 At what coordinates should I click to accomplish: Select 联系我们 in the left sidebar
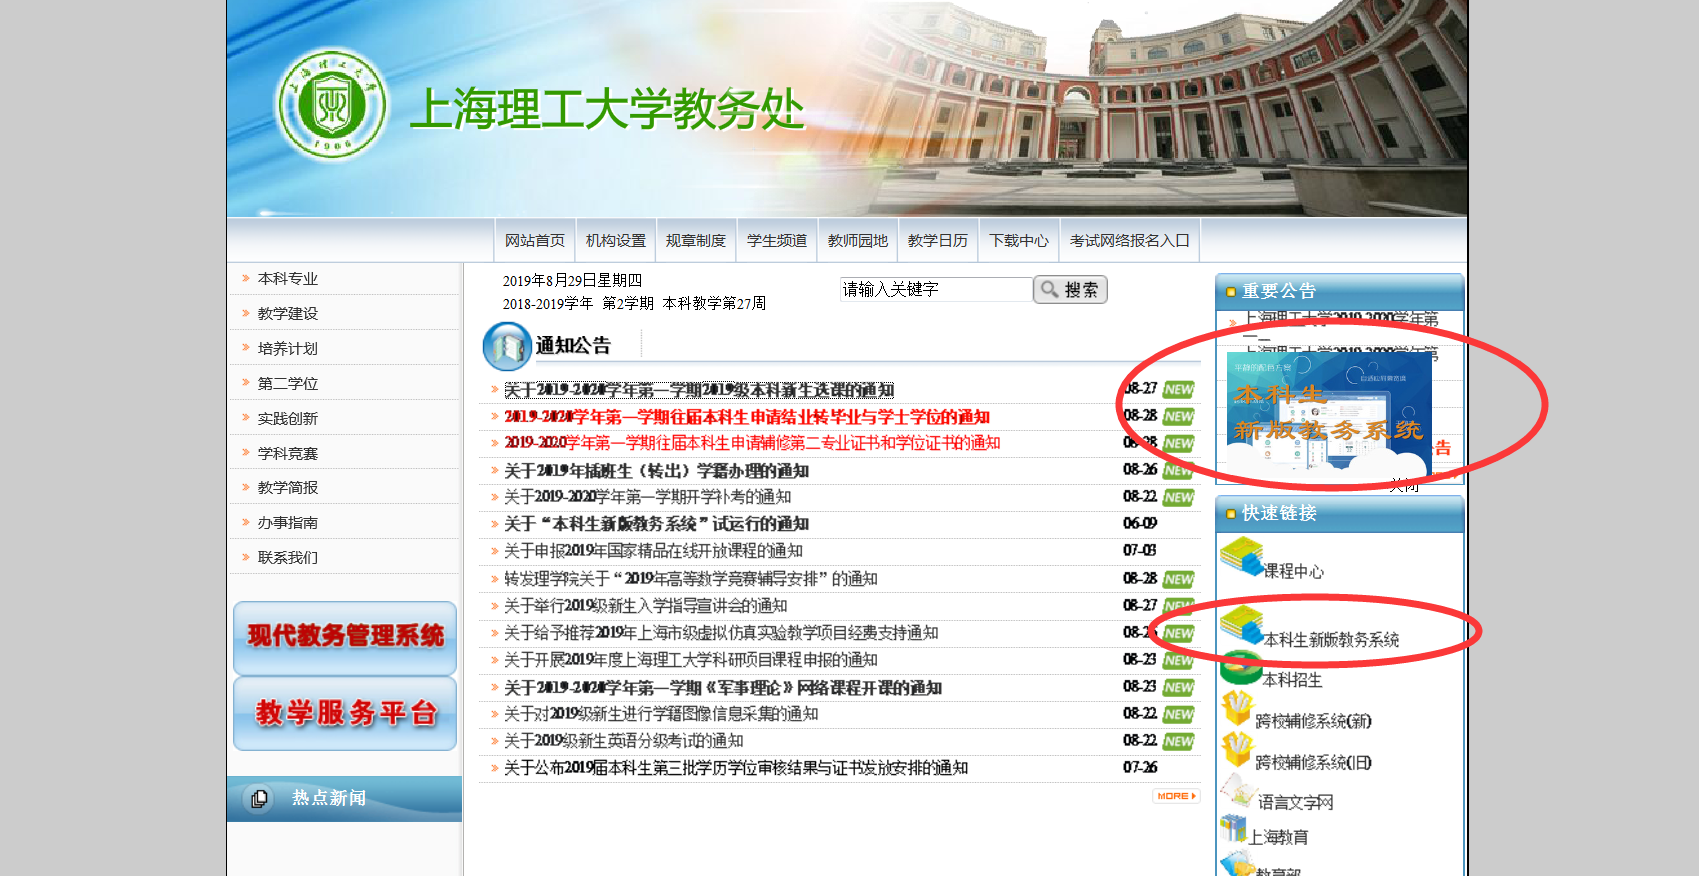pyautogui.click(x=288, y=558)
